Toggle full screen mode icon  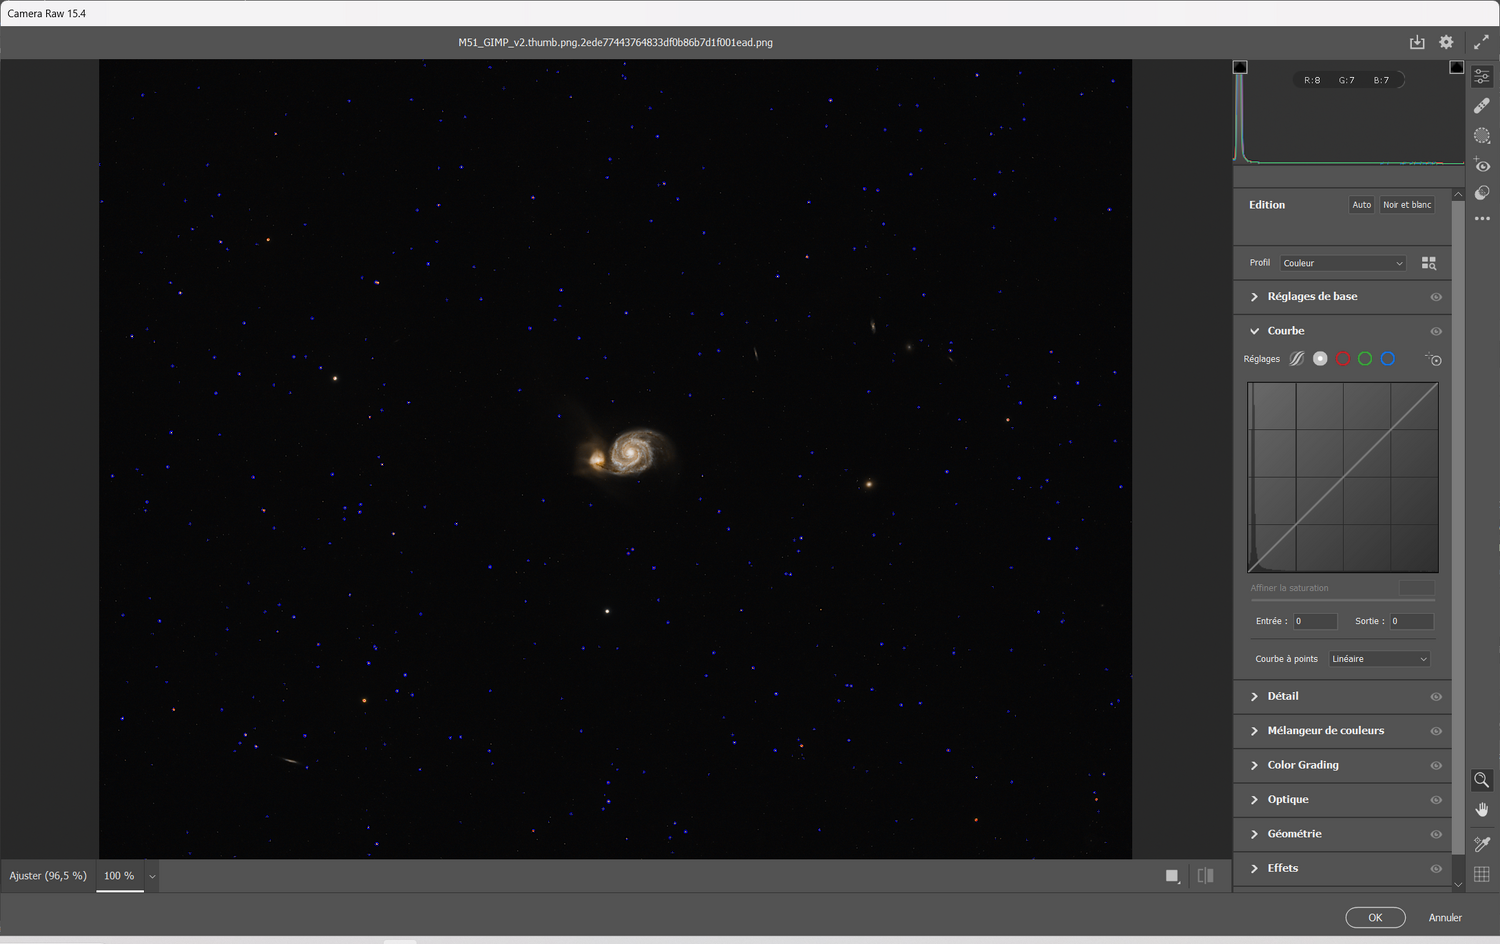[1481, 42]
